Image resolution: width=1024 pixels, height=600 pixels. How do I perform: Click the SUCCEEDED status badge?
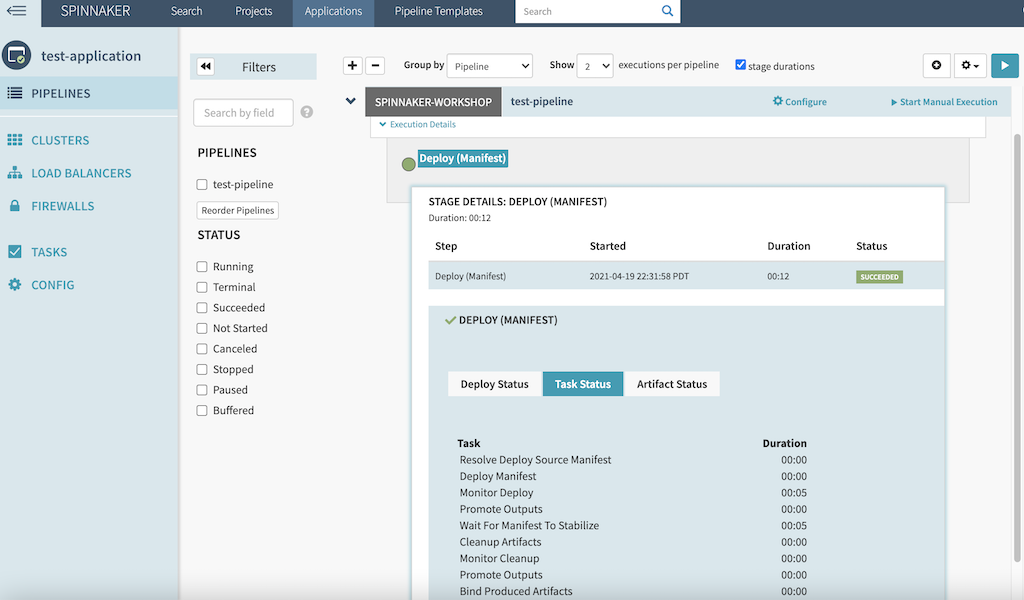(x=879, y=277)
